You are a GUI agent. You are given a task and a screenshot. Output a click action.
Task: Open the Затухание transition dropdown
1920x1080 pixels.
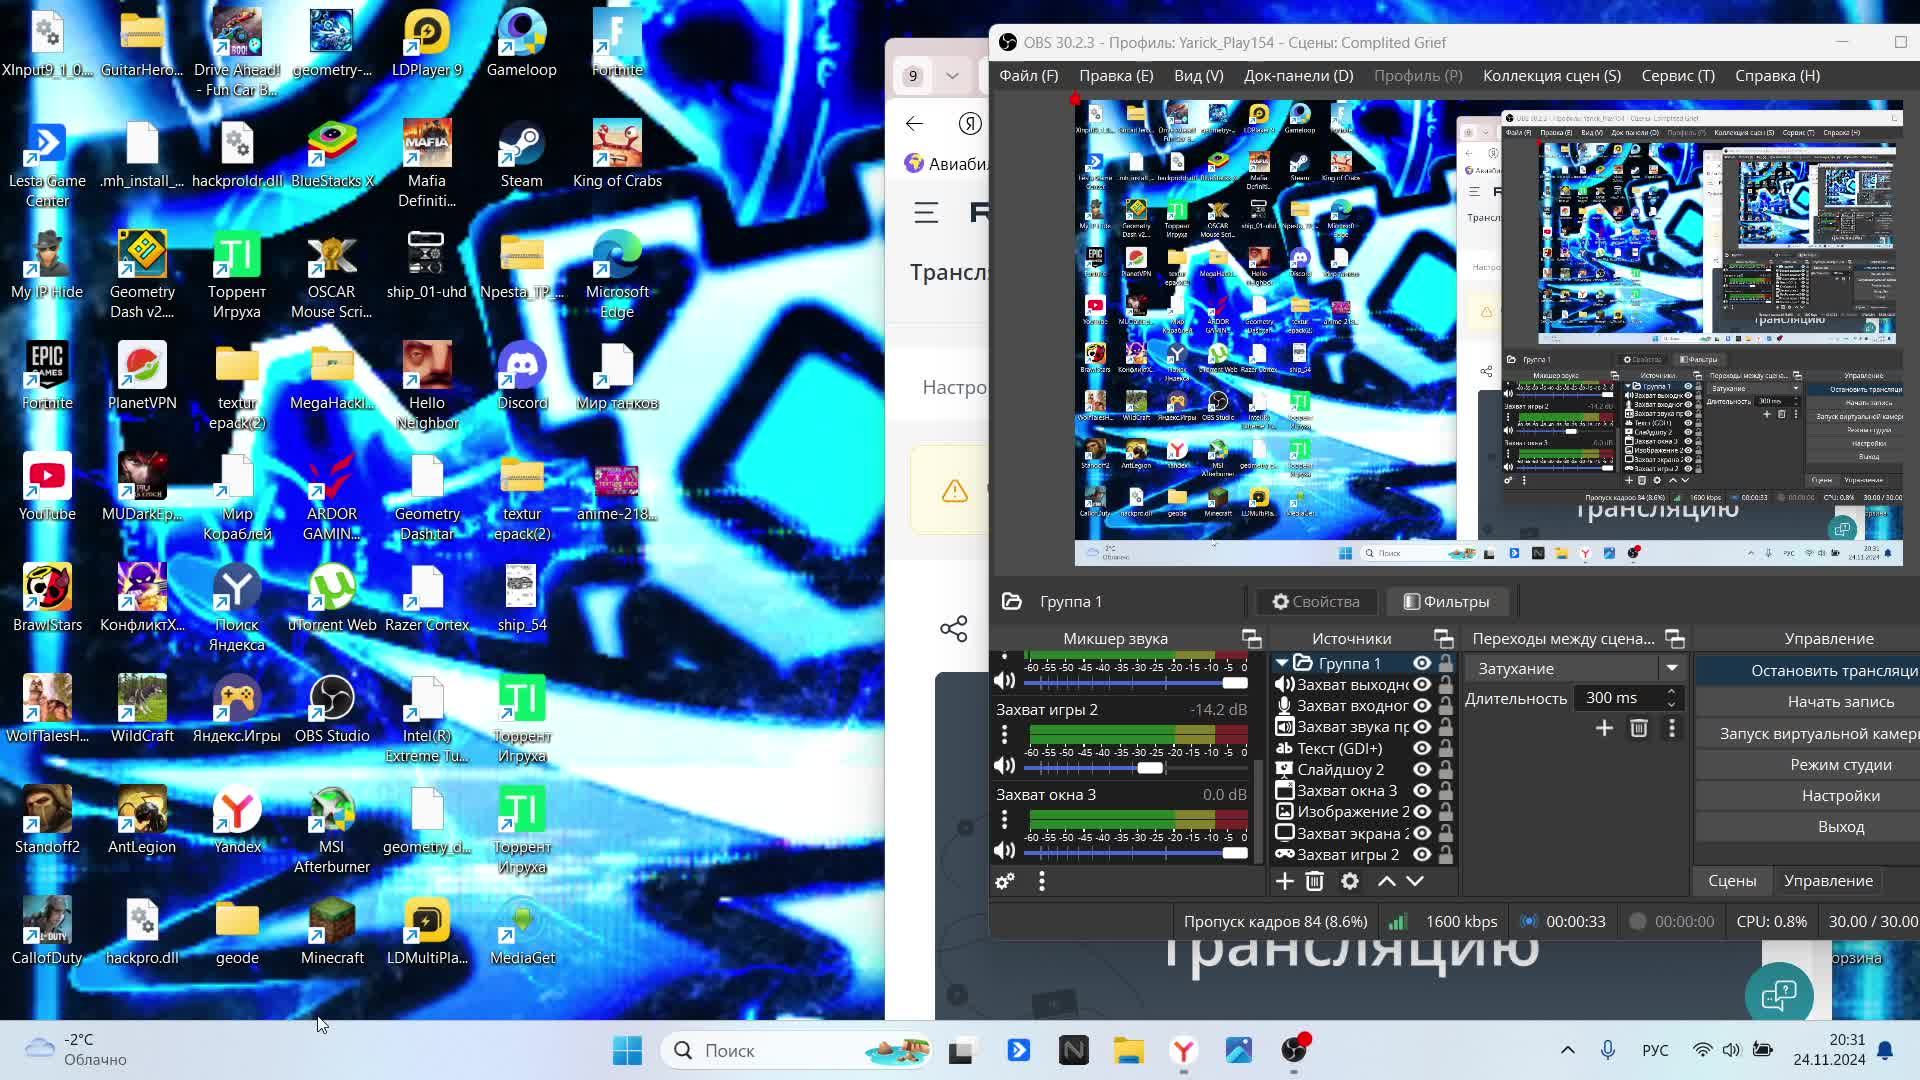click(1672, 668)
